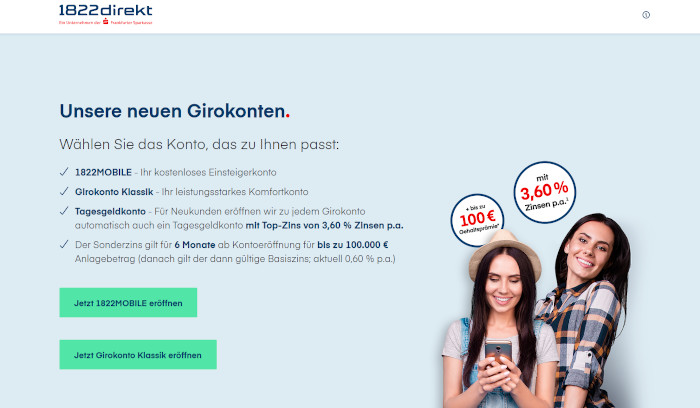The height and width of the screenshot is (408, 700).
Task: Click the bold 1822MOBILE label
Action: tap(103, 172)
